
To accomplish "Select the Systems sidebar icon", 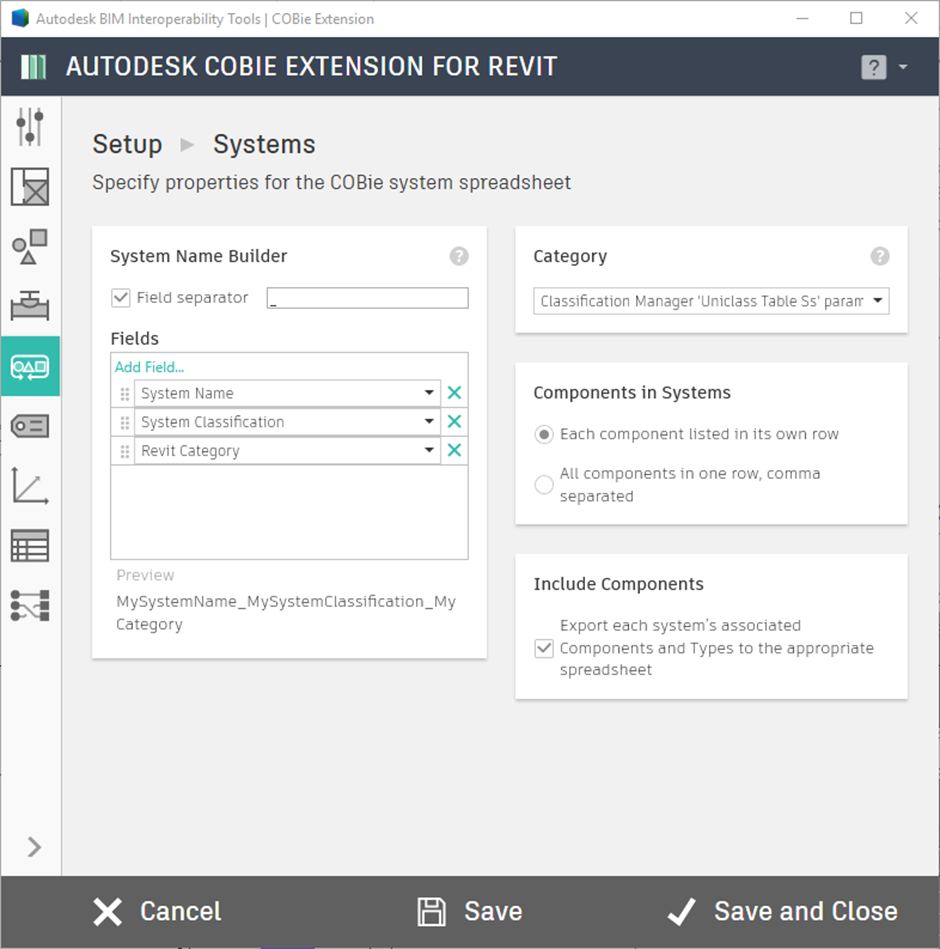I will point(30,367).
